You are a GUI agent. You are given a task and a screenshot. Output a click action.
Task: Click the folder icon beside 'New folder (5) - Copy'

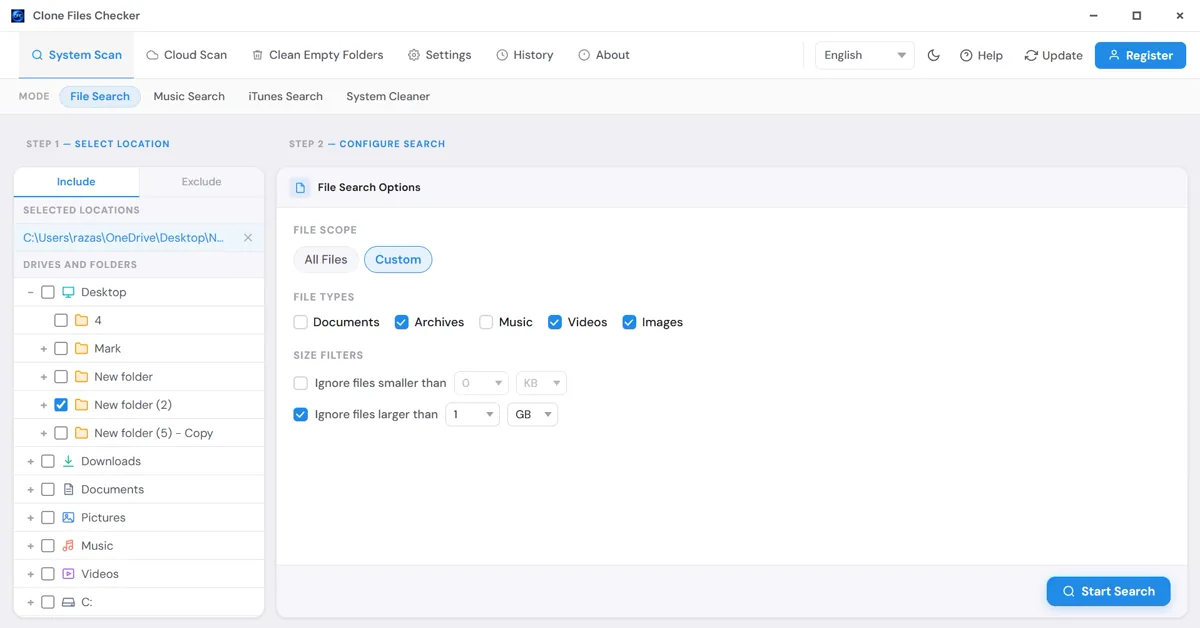coord(81,433)
